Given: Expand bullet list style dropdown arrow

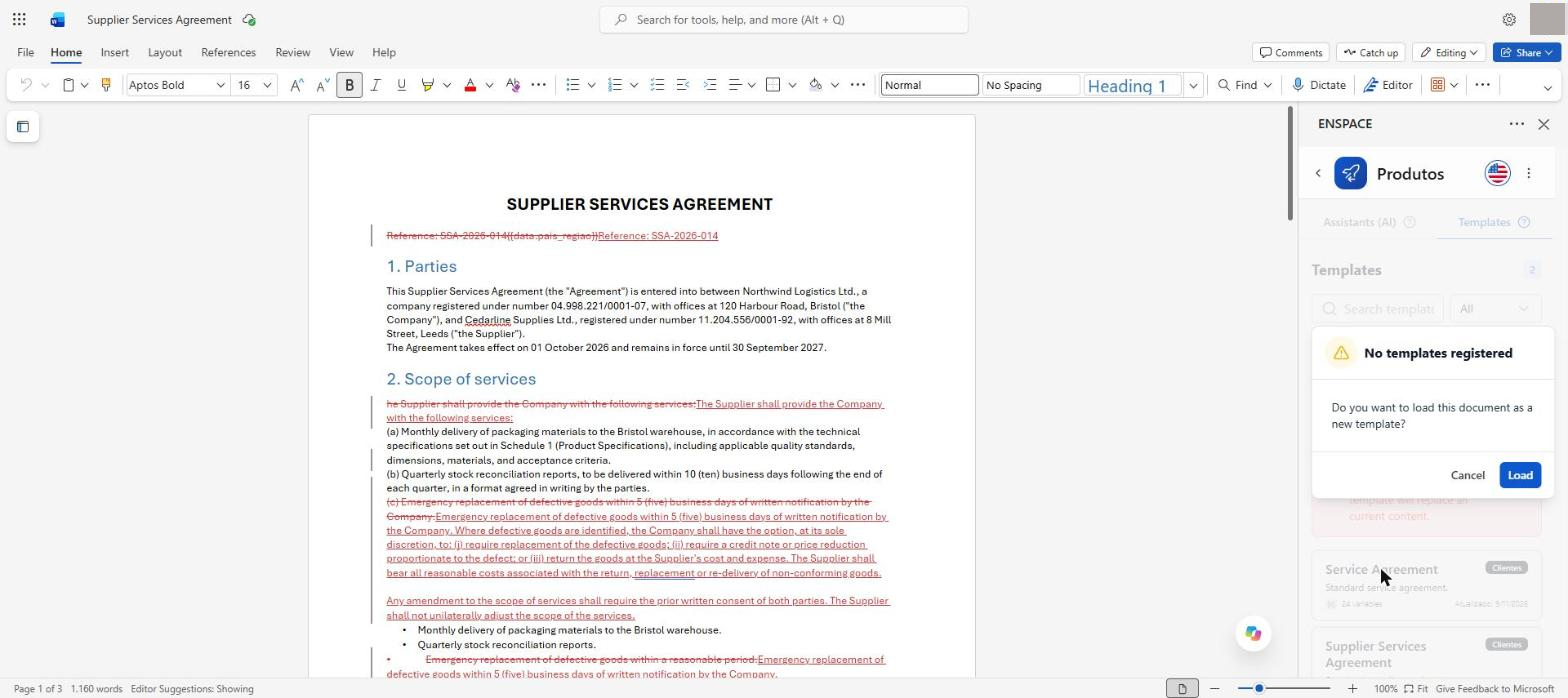Looking at the screenshot, I should coord(591,85).
